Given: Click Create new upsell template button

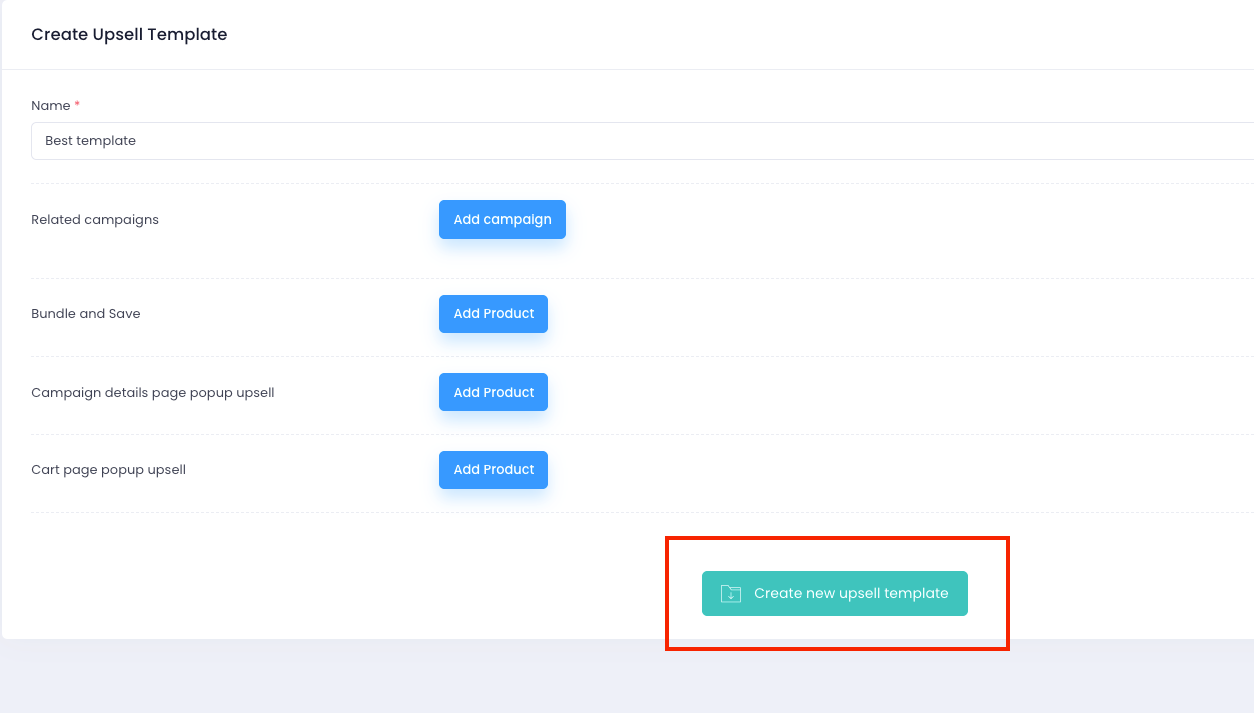Looking at the screenshot, I should [835, 593].
